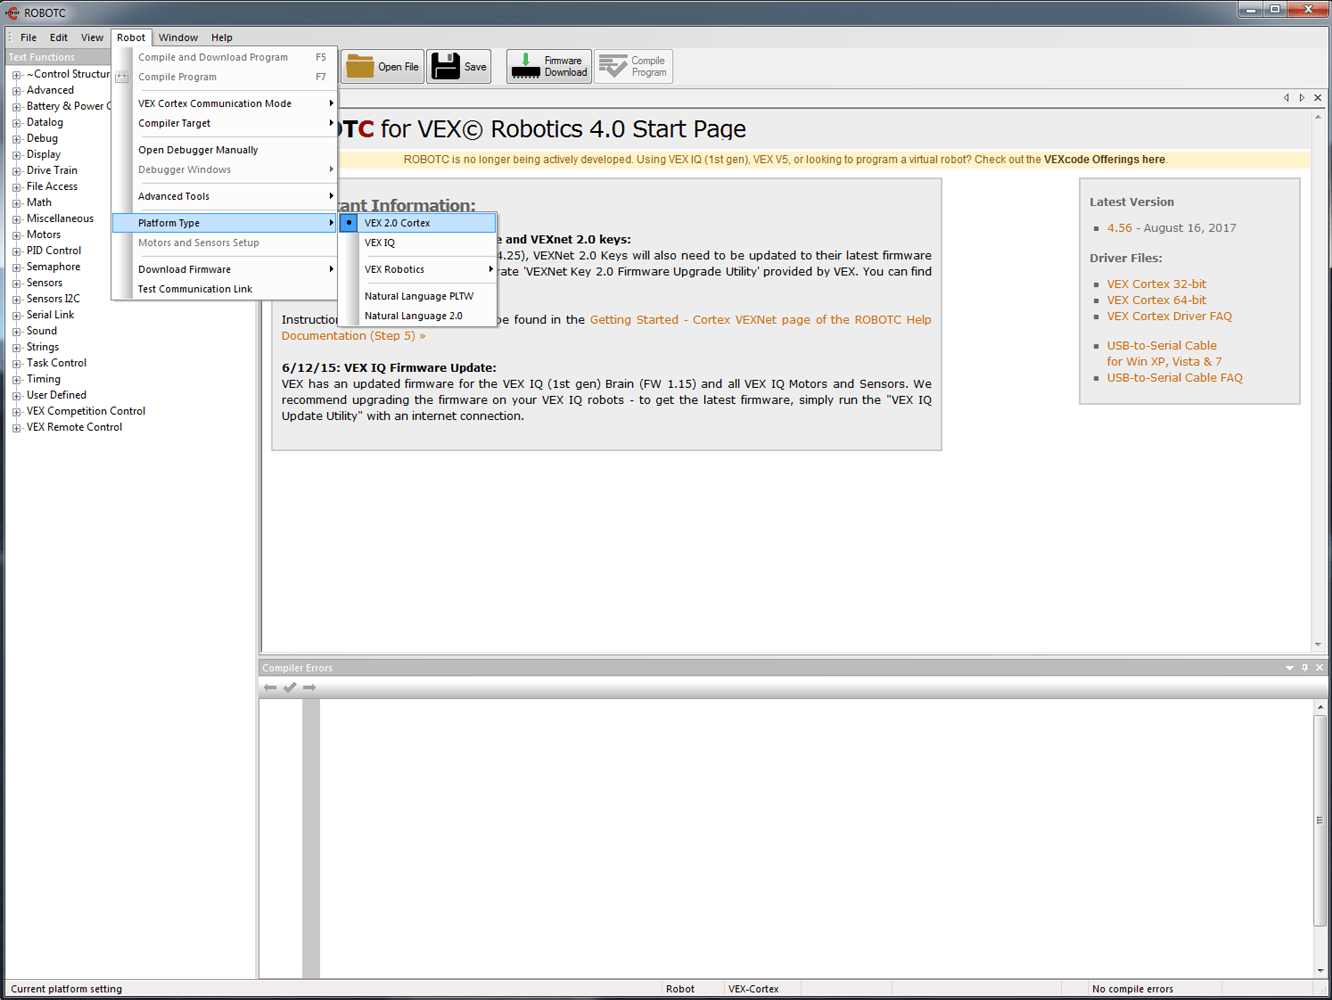
Task: Select the Firmware Download toolbar icon
Action: [x=548, y=66]
